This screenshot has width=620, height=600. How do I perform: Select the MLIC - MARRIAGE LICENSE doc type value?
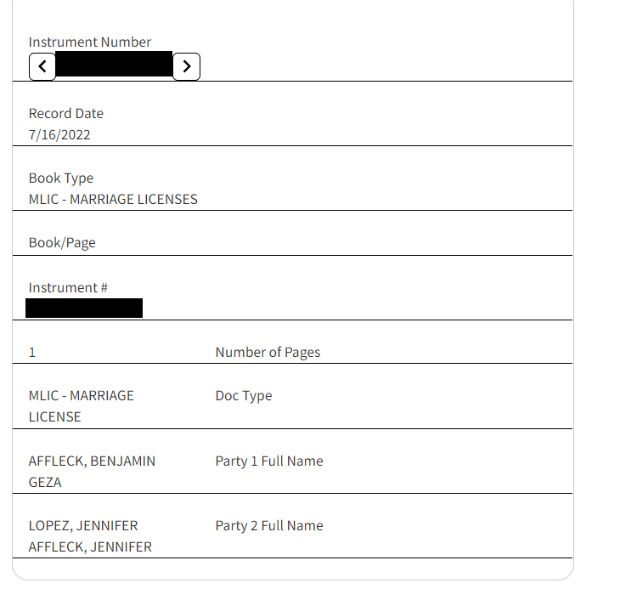pyautogui.click(x=81, y=406)
